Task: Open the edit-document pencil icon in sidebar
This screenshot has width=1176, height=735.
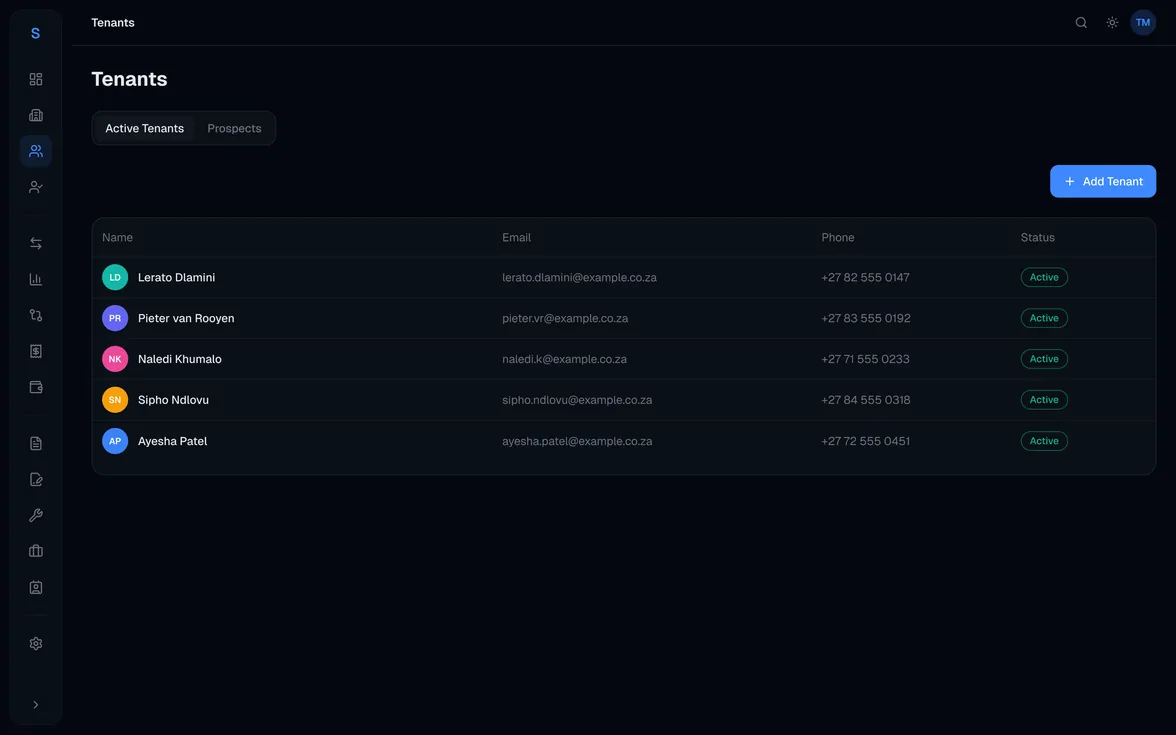Action: 35,479
